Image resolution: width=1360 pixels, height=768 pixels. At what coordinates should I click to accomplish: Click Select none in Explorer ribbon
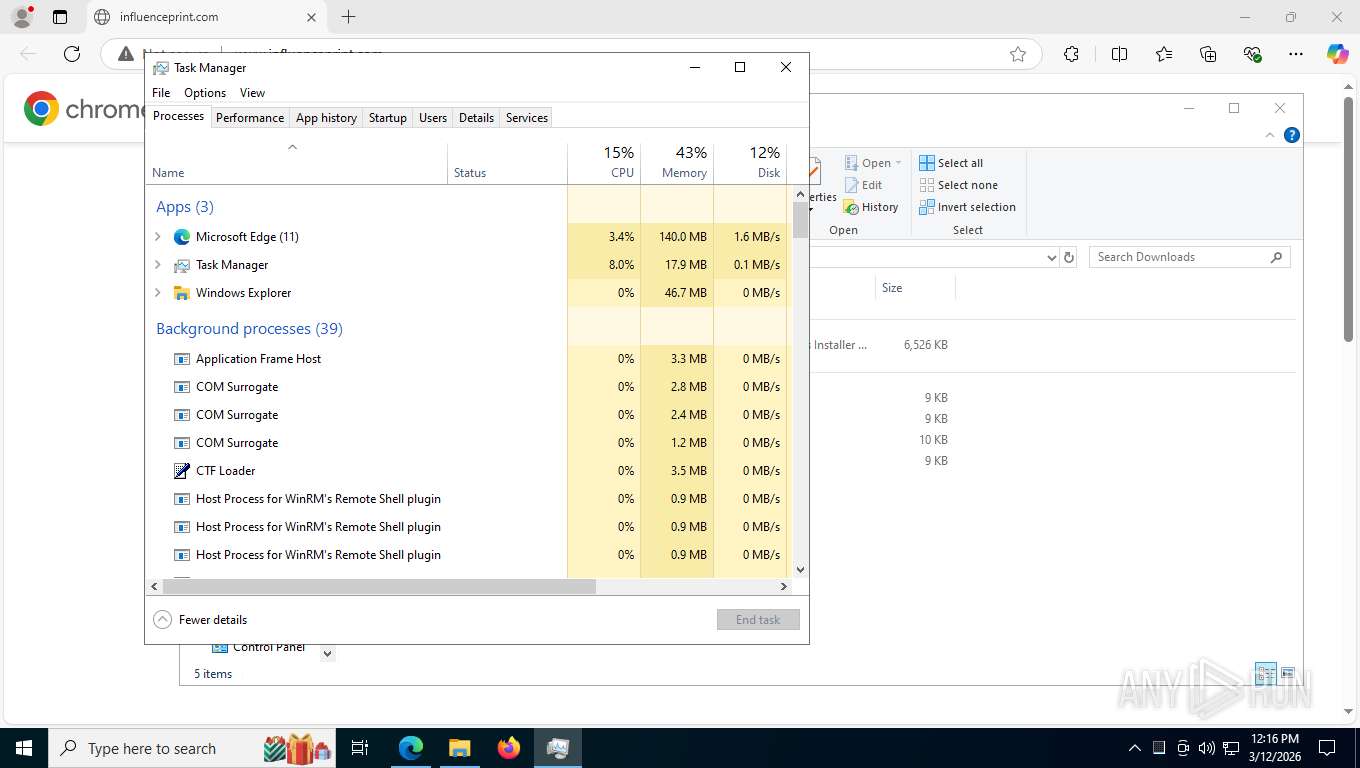[958, 185]
